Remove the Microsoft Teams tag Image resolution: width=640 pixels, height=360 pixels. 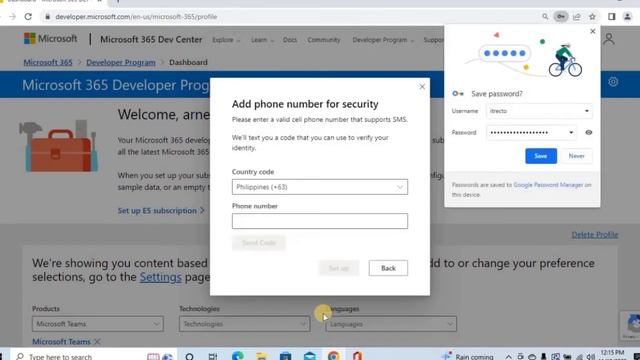[x=97, y=341]
